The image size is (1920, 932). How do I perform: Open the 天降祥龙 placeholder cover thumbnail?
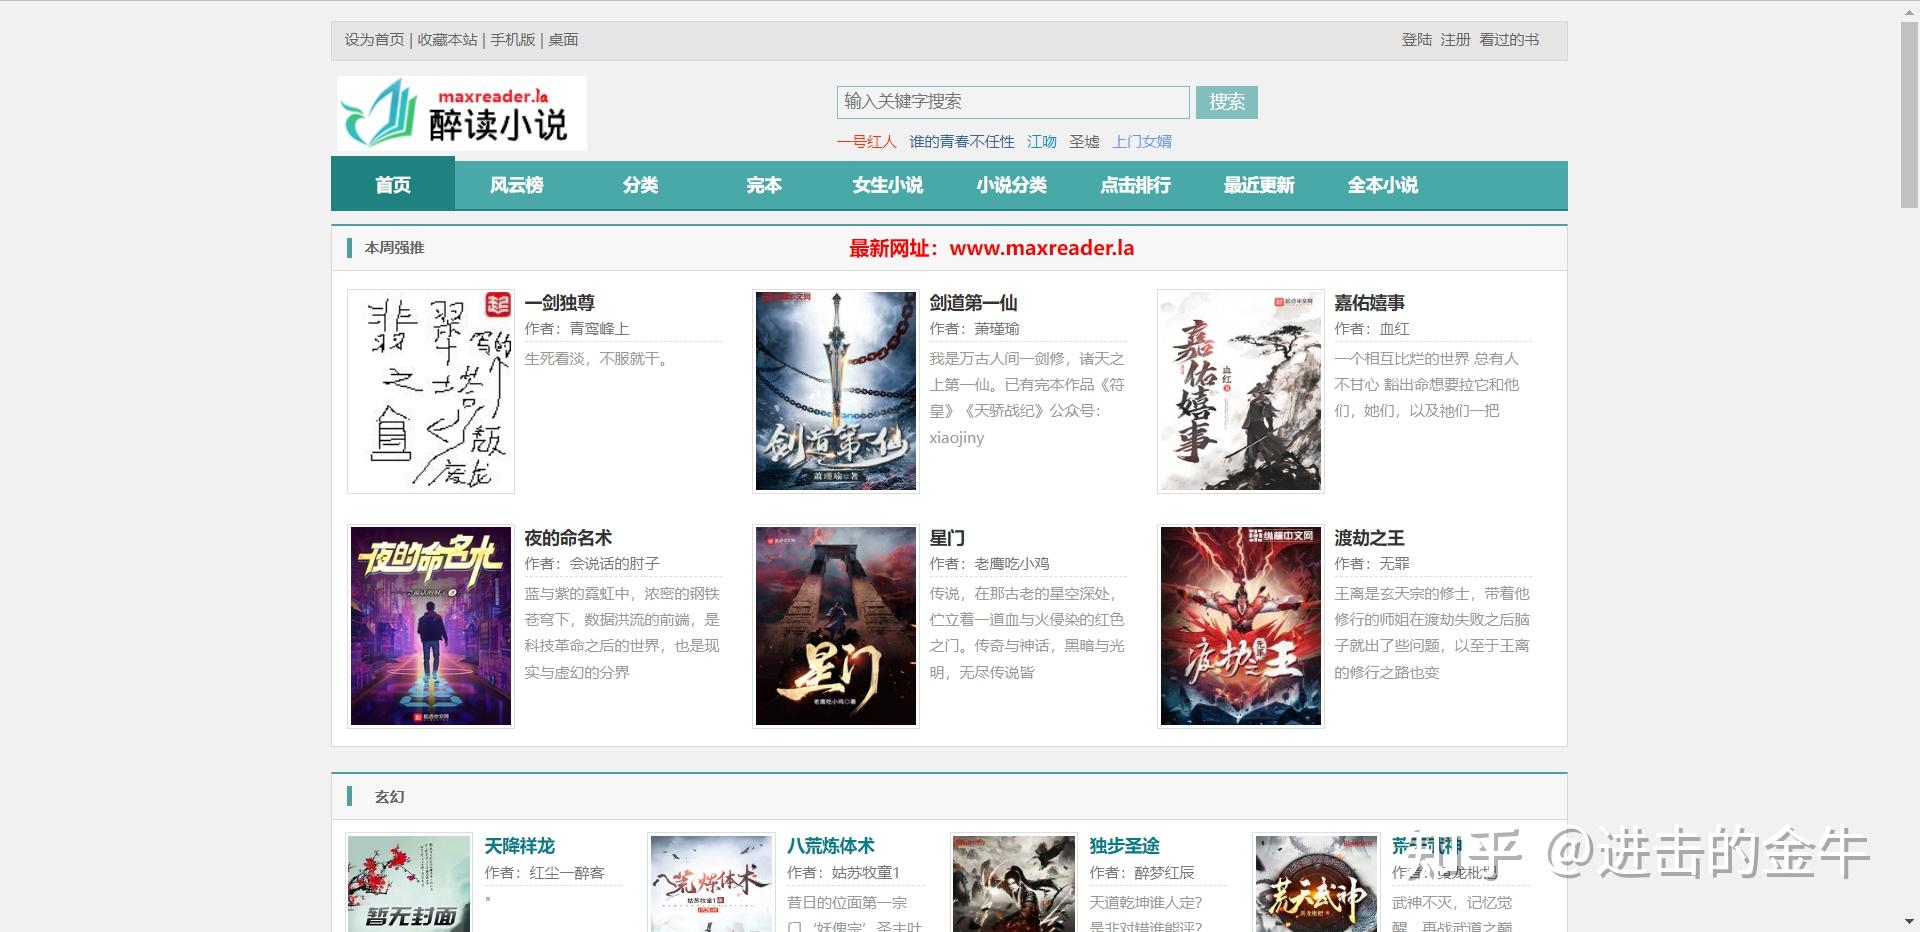tap(409, 884)
